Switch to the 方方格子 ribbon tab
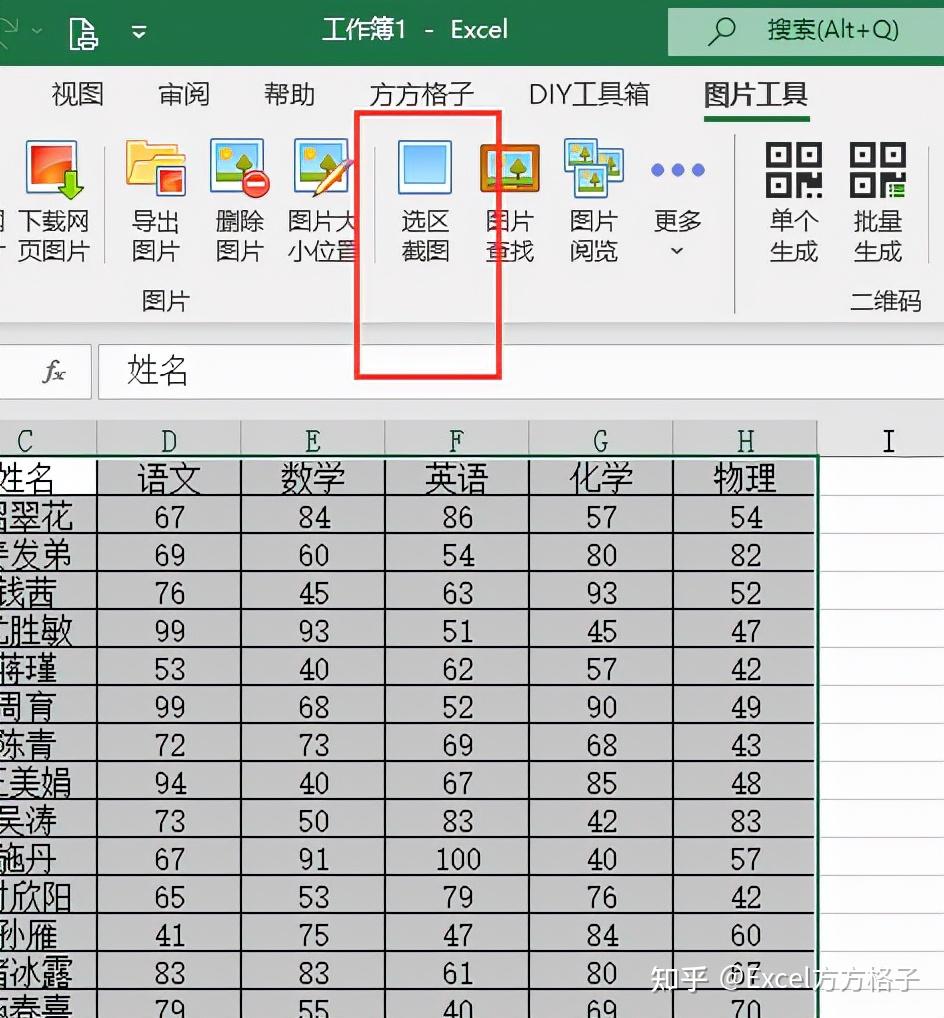The image size is (944, 1018). (419, 94)
